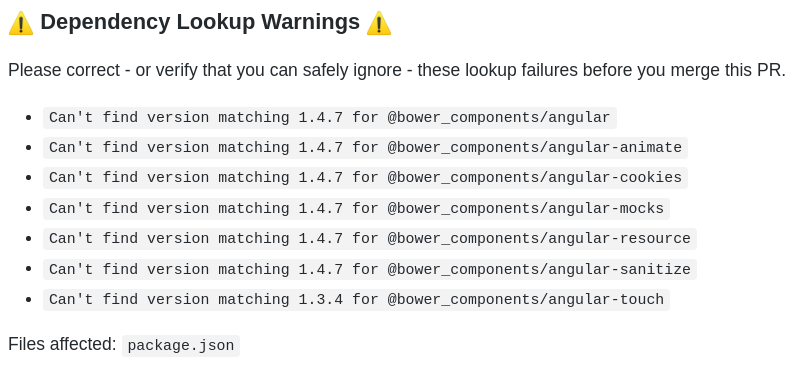
Task: Click the bullet before the first angular entry
Action: tap(29, 118)
